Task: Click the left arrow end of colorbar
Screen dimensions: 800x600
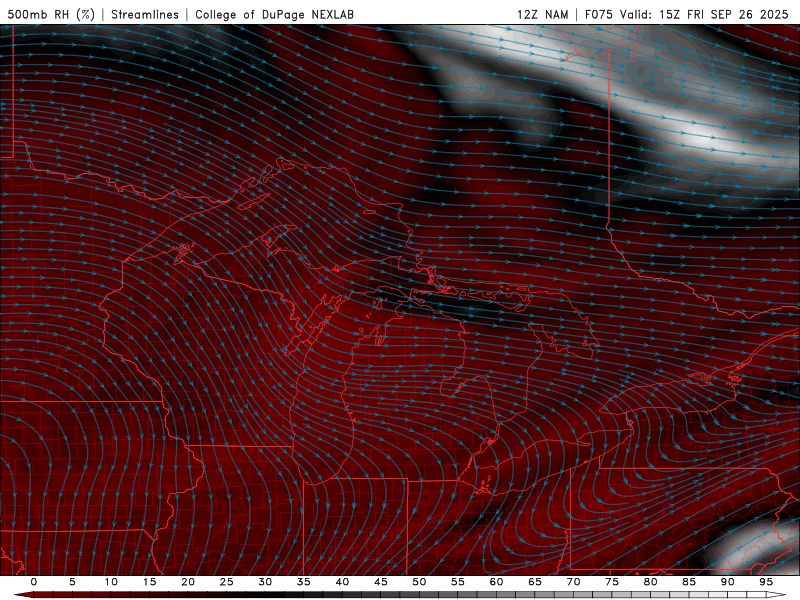Action: click(x=23, y=595)
